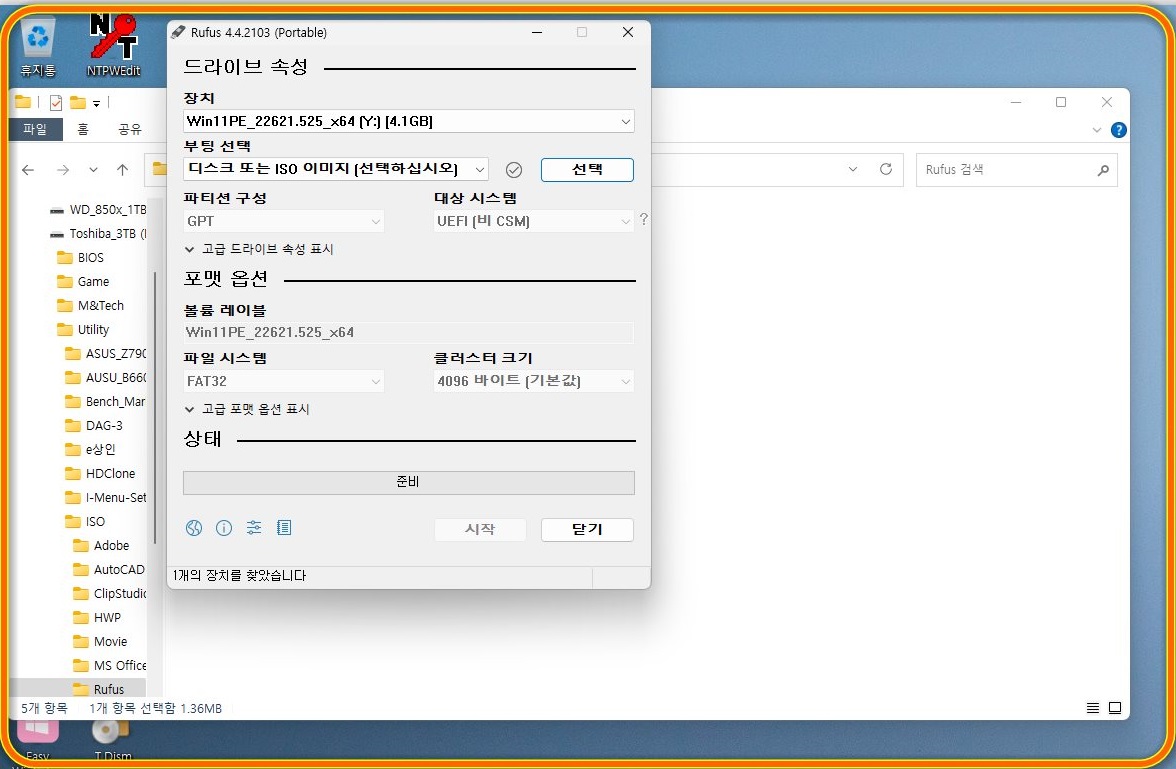
Task: Go up one folder level in Explorer
Action: (122, 170)
